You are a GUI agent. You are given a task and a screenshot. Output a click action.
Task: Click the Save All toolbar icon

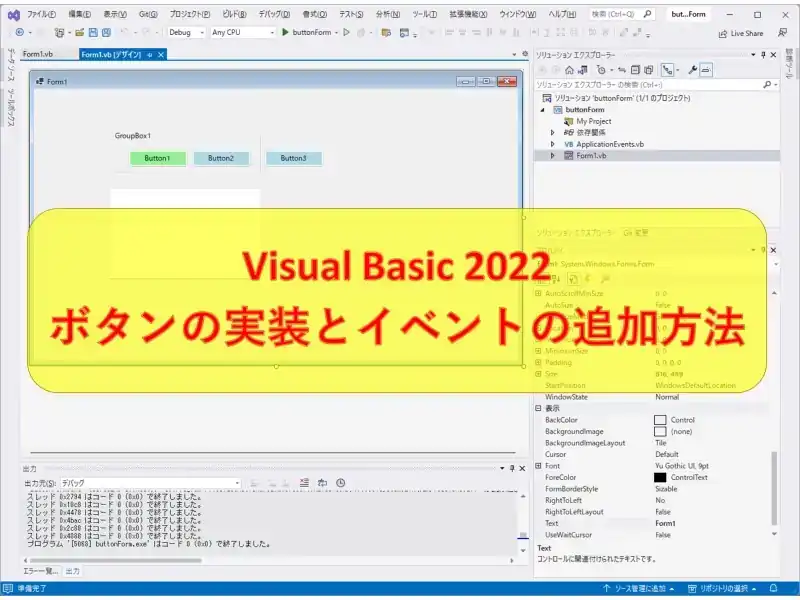click(106, 33)
